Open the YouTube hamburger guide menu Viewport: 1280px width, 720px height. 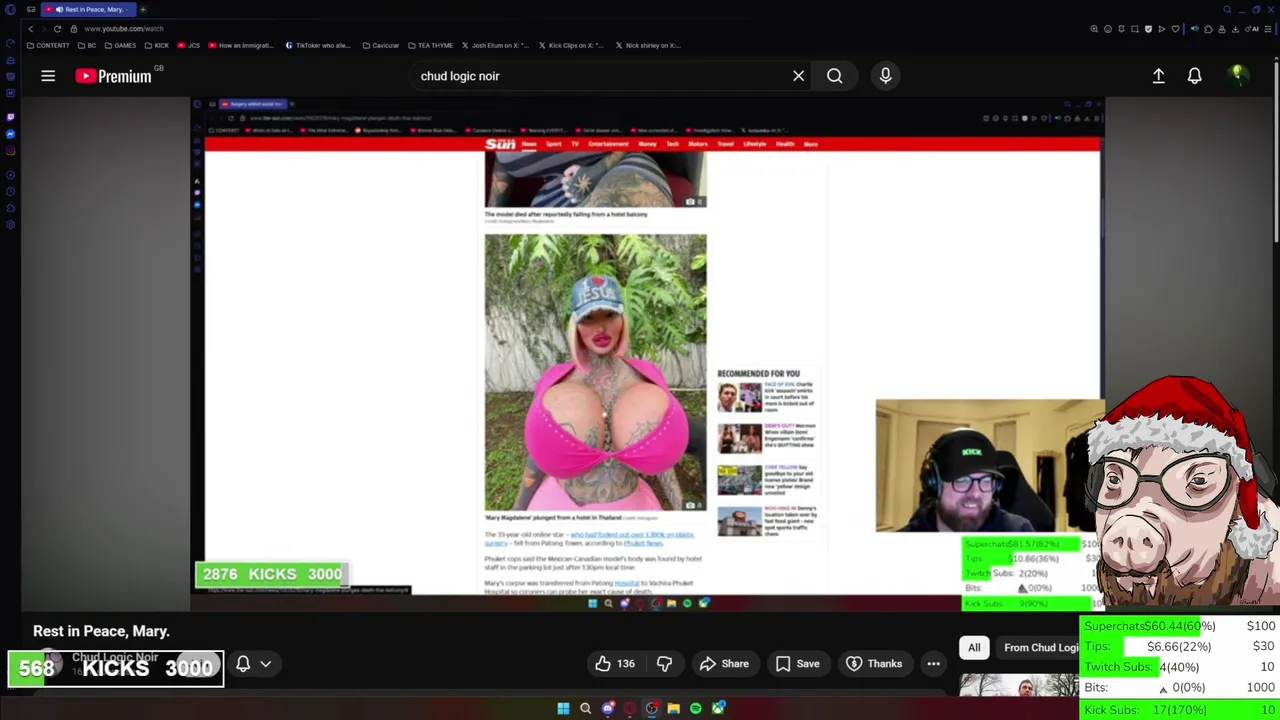pyautogui.click(x=48, y=76)
